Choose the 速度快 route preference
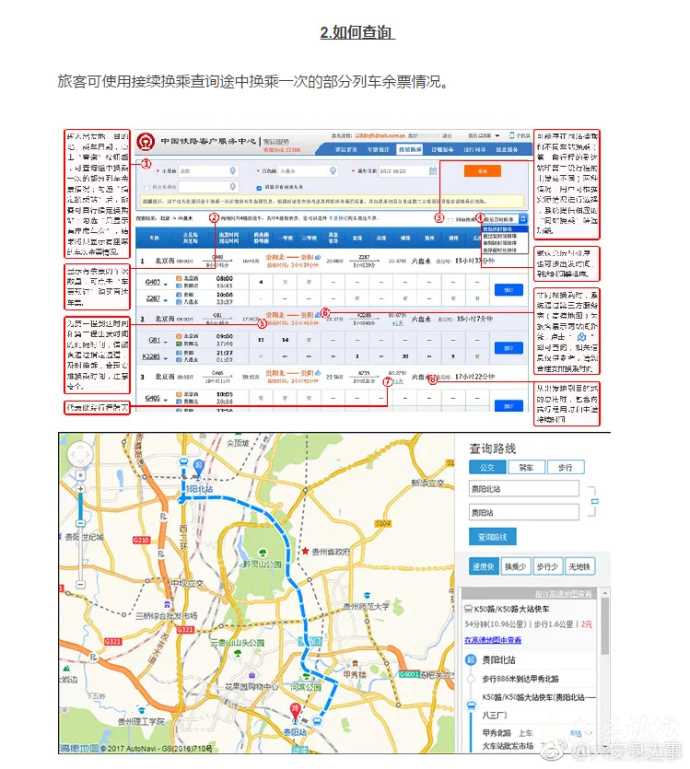The width and height of the screenshot is (690, 769). (x=485, y=567)
